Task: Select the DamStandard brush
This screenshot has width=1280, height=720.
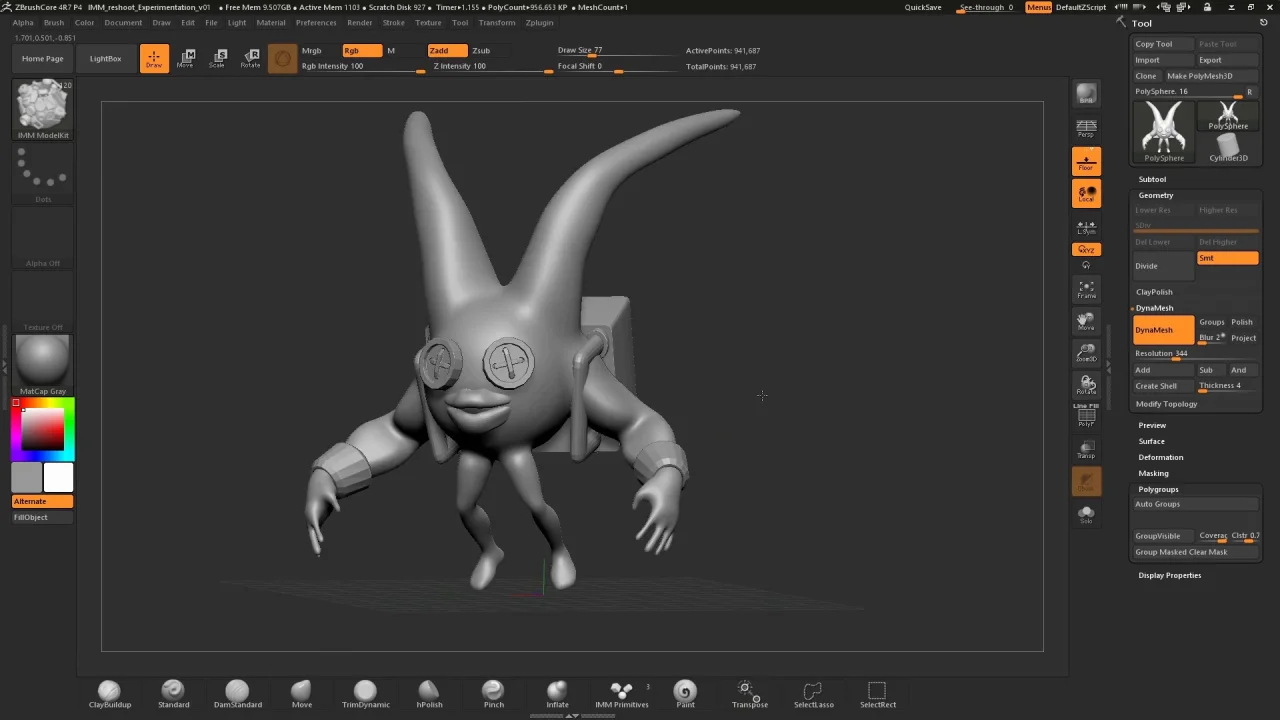Action: [237, 694]
